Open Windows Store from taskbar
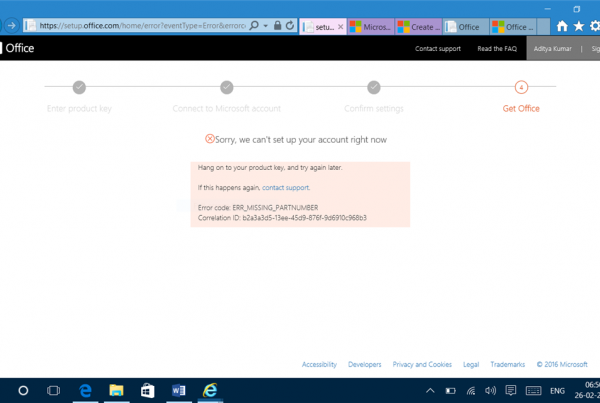This screenshot has width=600, height=403. [x=147, y=390]
